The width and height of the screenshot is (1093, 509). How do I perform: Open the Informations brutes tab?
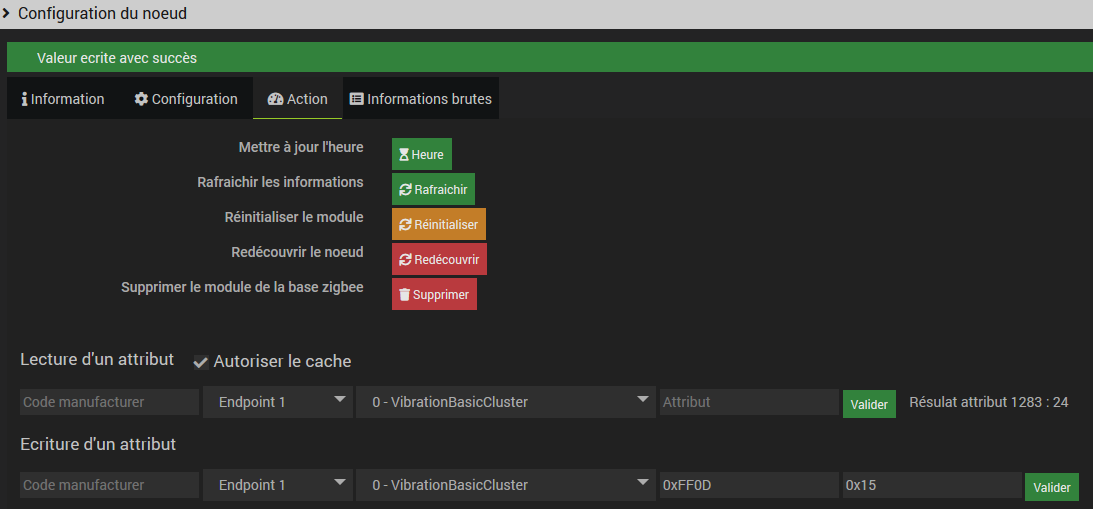tap(421, 99)
